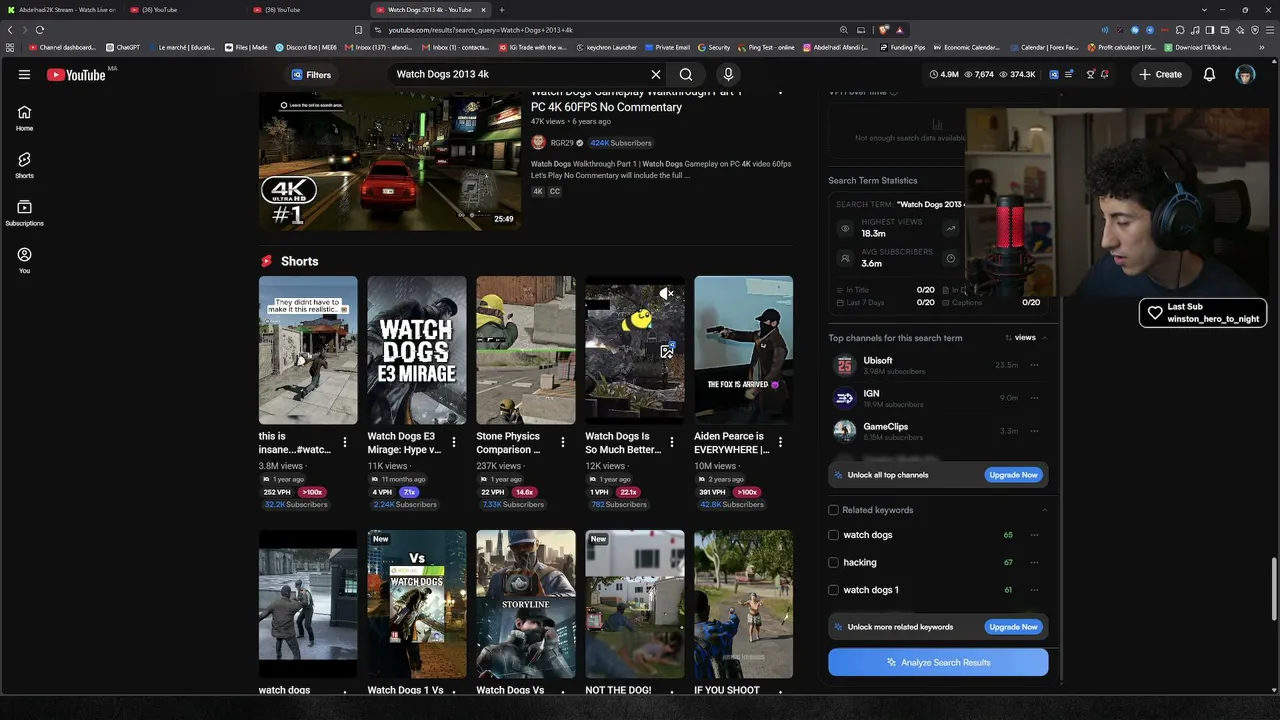1280x720 pixels.
Task: Click the magnifier search button
Action: click(686, 74)
